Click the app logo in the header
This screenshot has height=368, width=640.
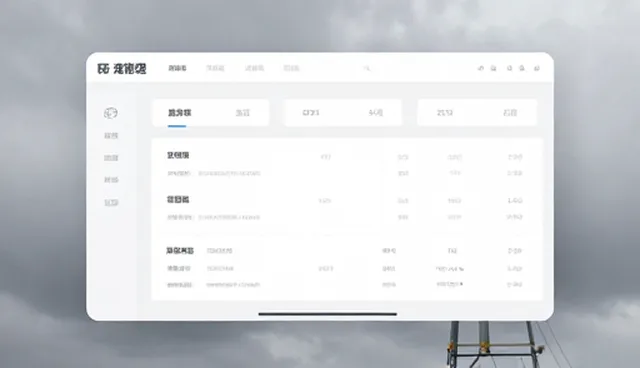[x=122, y=69]
